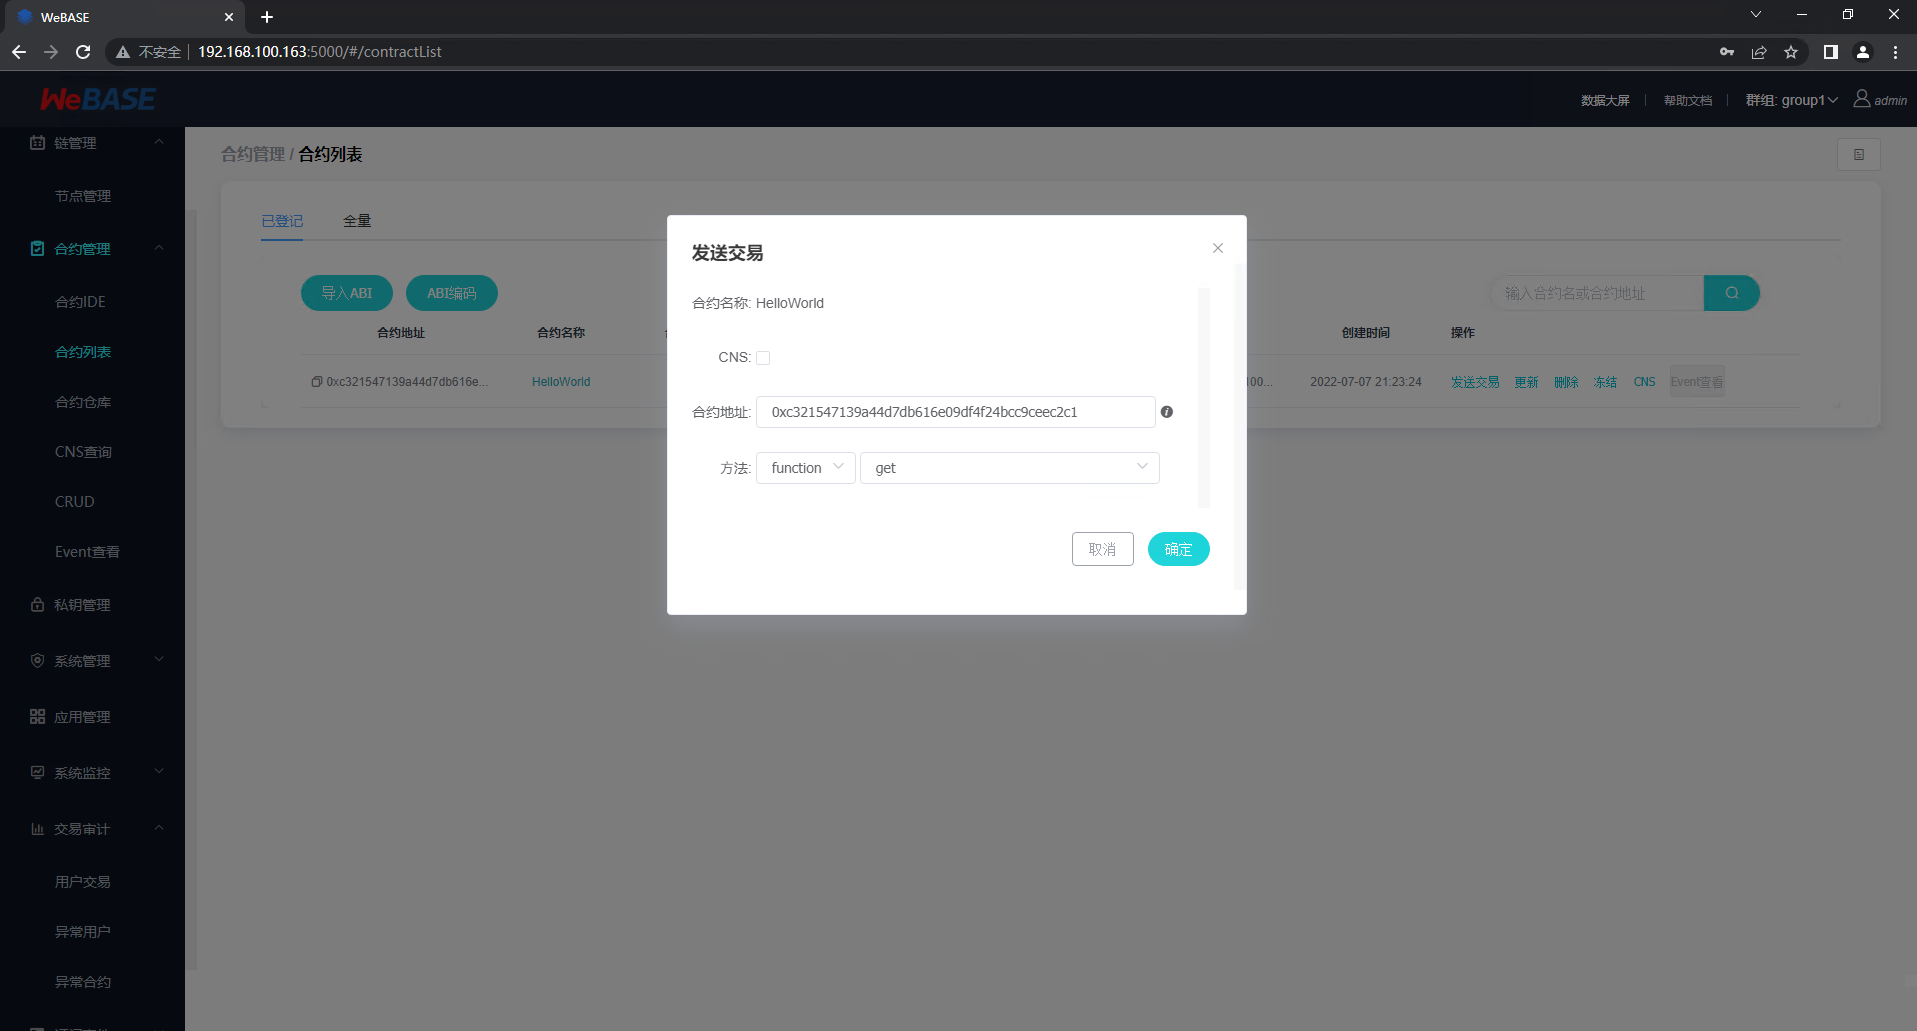The width and height of the screenshot is (1917, 1031).
Task: Open the get method dropdown
Action: [1009, 468]
